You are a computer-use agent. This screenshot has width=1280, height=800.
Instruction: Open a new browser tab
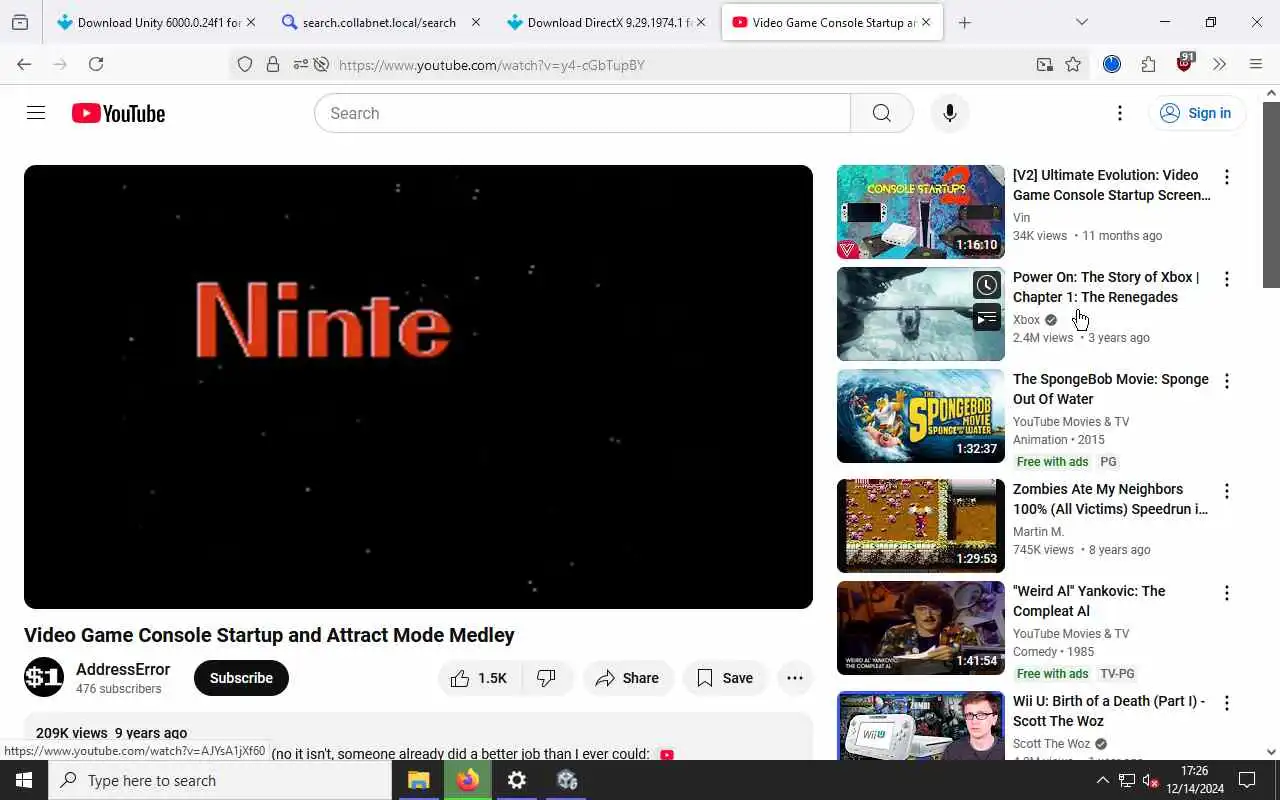coord(964,22)
